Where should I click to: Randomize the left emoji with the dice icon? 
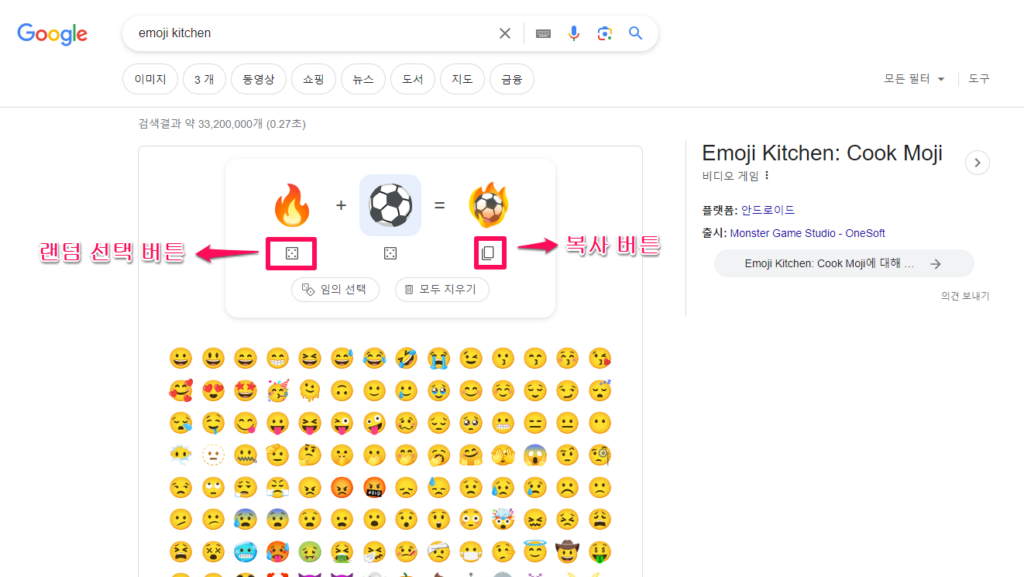coord(291,252)
